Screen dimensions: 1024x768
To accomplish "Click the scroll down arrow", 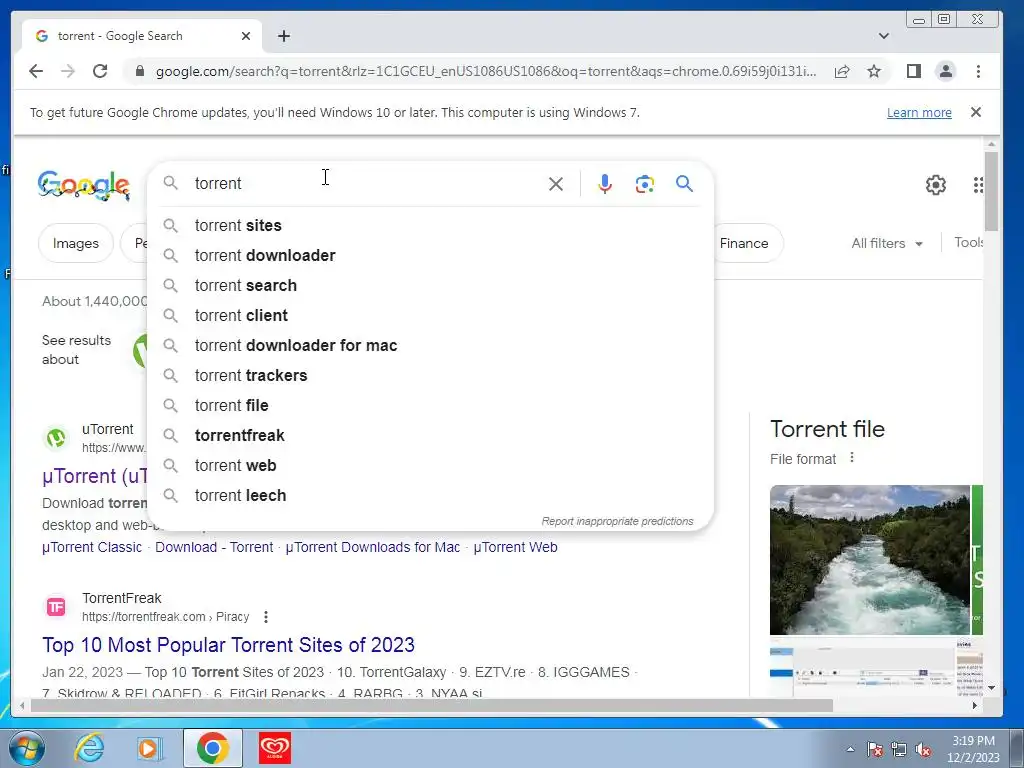I will pyautogui.click(x=991, y=688).
